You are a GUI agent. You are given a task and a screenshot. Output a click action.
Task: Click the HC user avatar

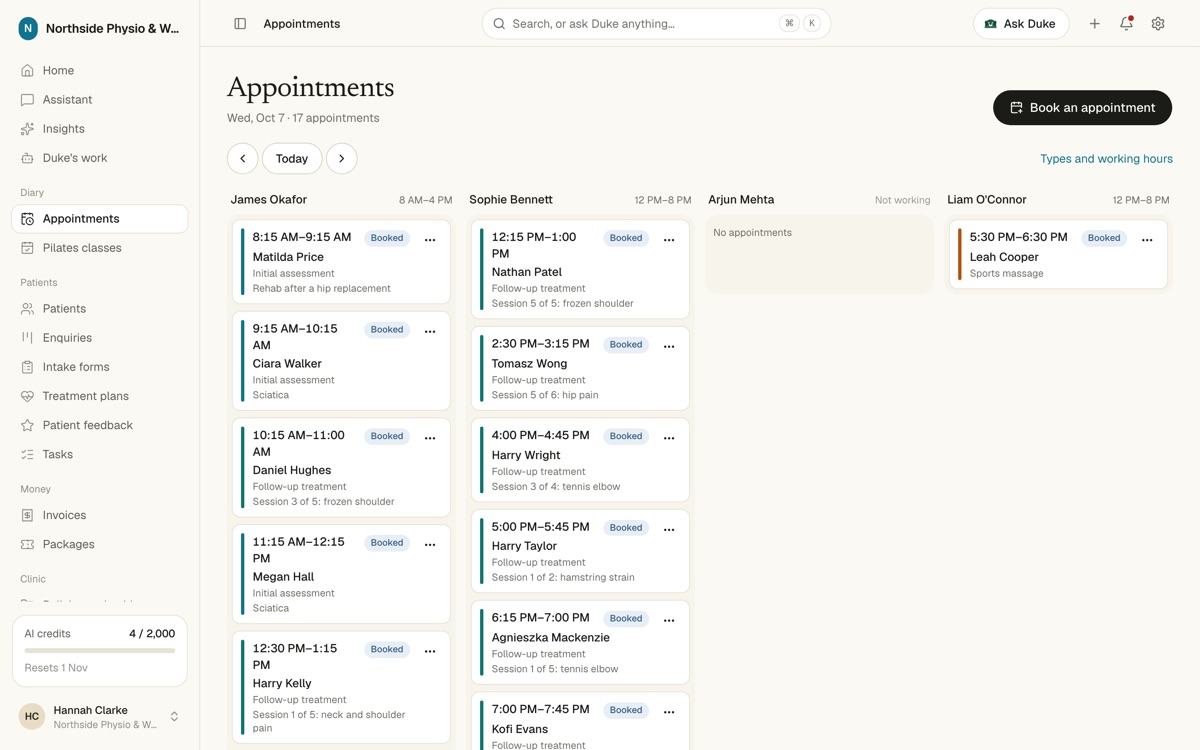[x=32, y=716]
